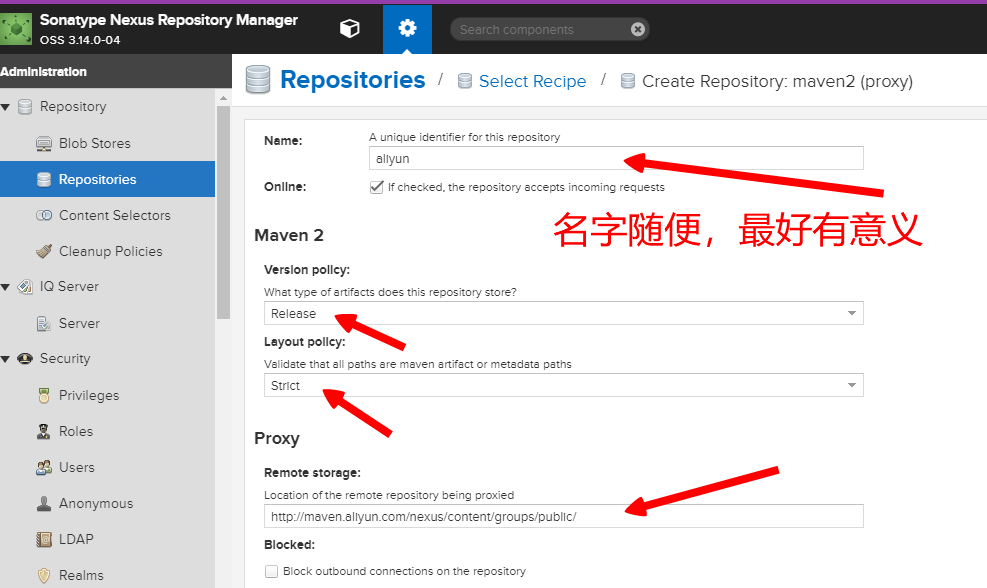This screenshot has width=987, height=588.
Task: Click the Repositories database icon in sidebar
Action: (x=43, y=179)
